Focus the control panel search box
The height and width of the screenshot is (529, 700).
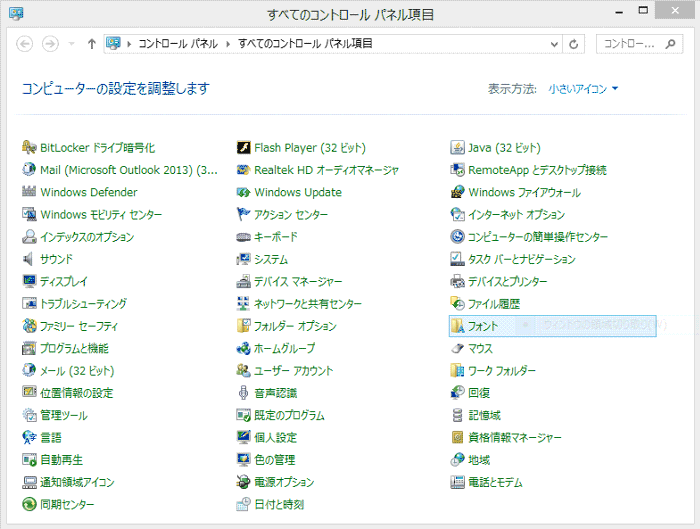click(x=639, y=44)
